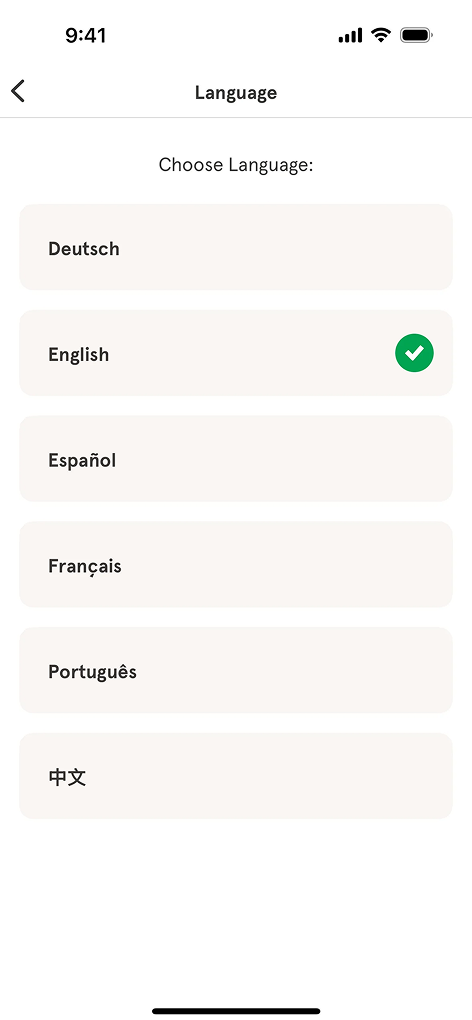Tap the Wi-Fi icon in status bar
This screenshot has height=1020, width=472.
pos(380,35)
